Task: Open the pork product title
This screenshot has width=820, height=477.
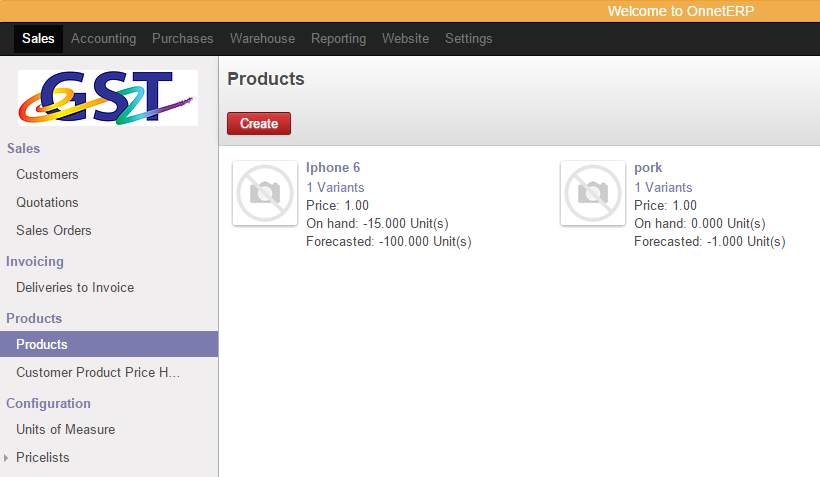Action: [648, 167]
